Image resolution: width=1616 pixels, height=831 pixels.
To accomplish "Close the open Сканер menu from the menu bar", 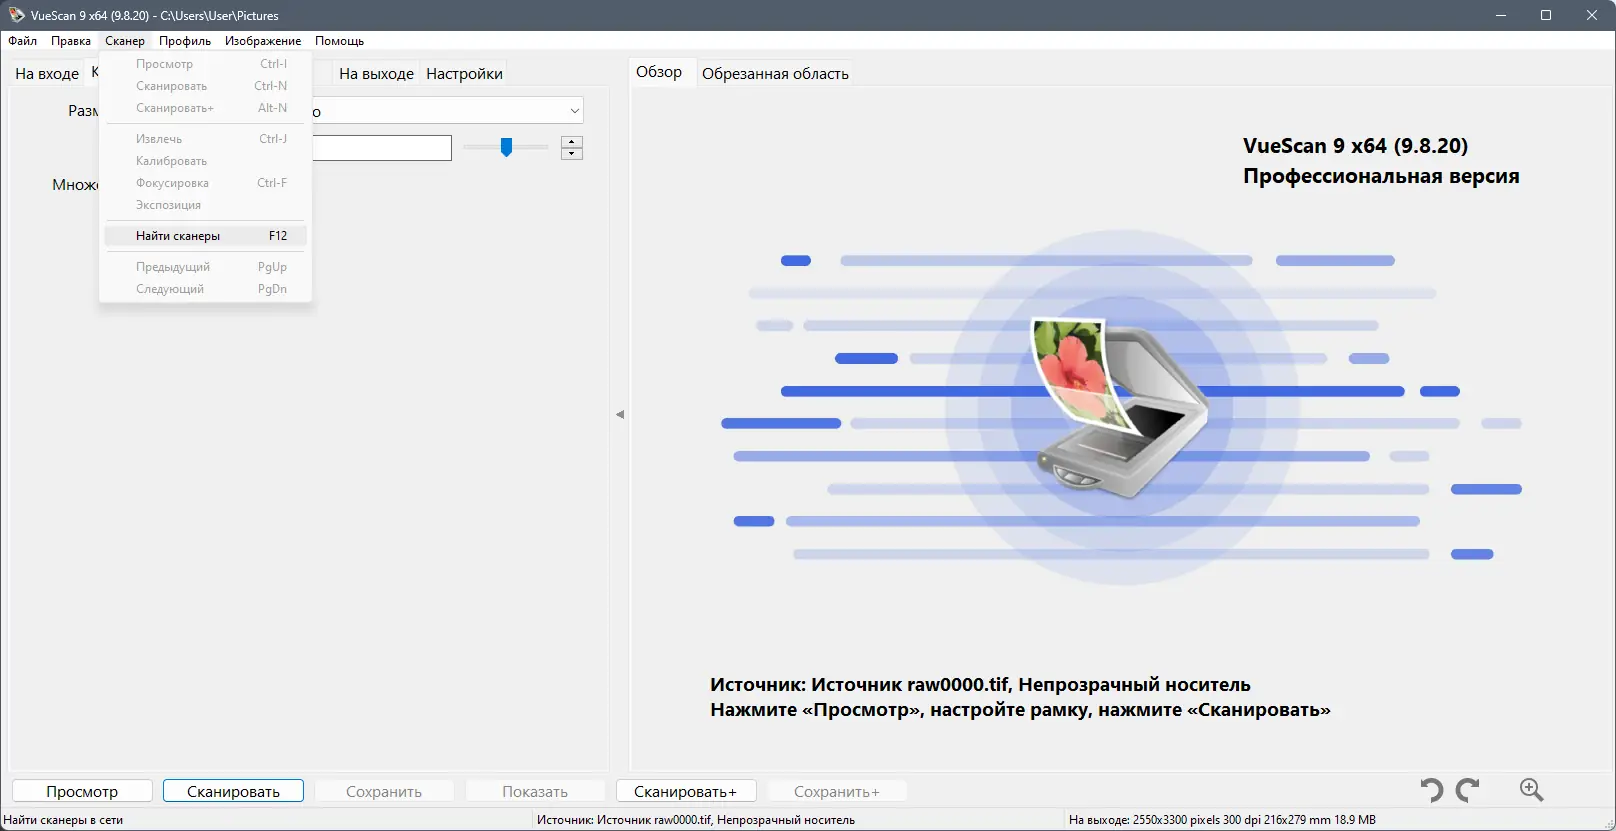I will [x=125, y=41].
